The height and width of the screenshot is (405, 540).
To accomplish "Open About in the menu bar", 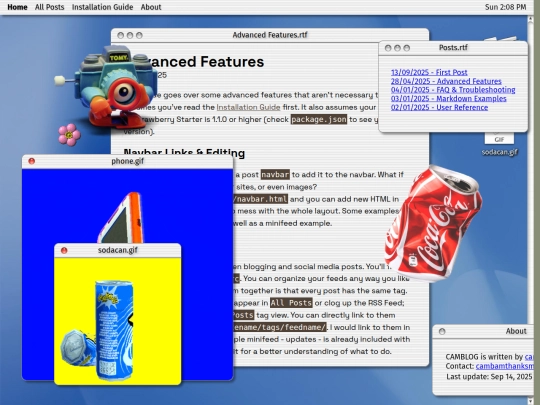I will coord(151,7).
